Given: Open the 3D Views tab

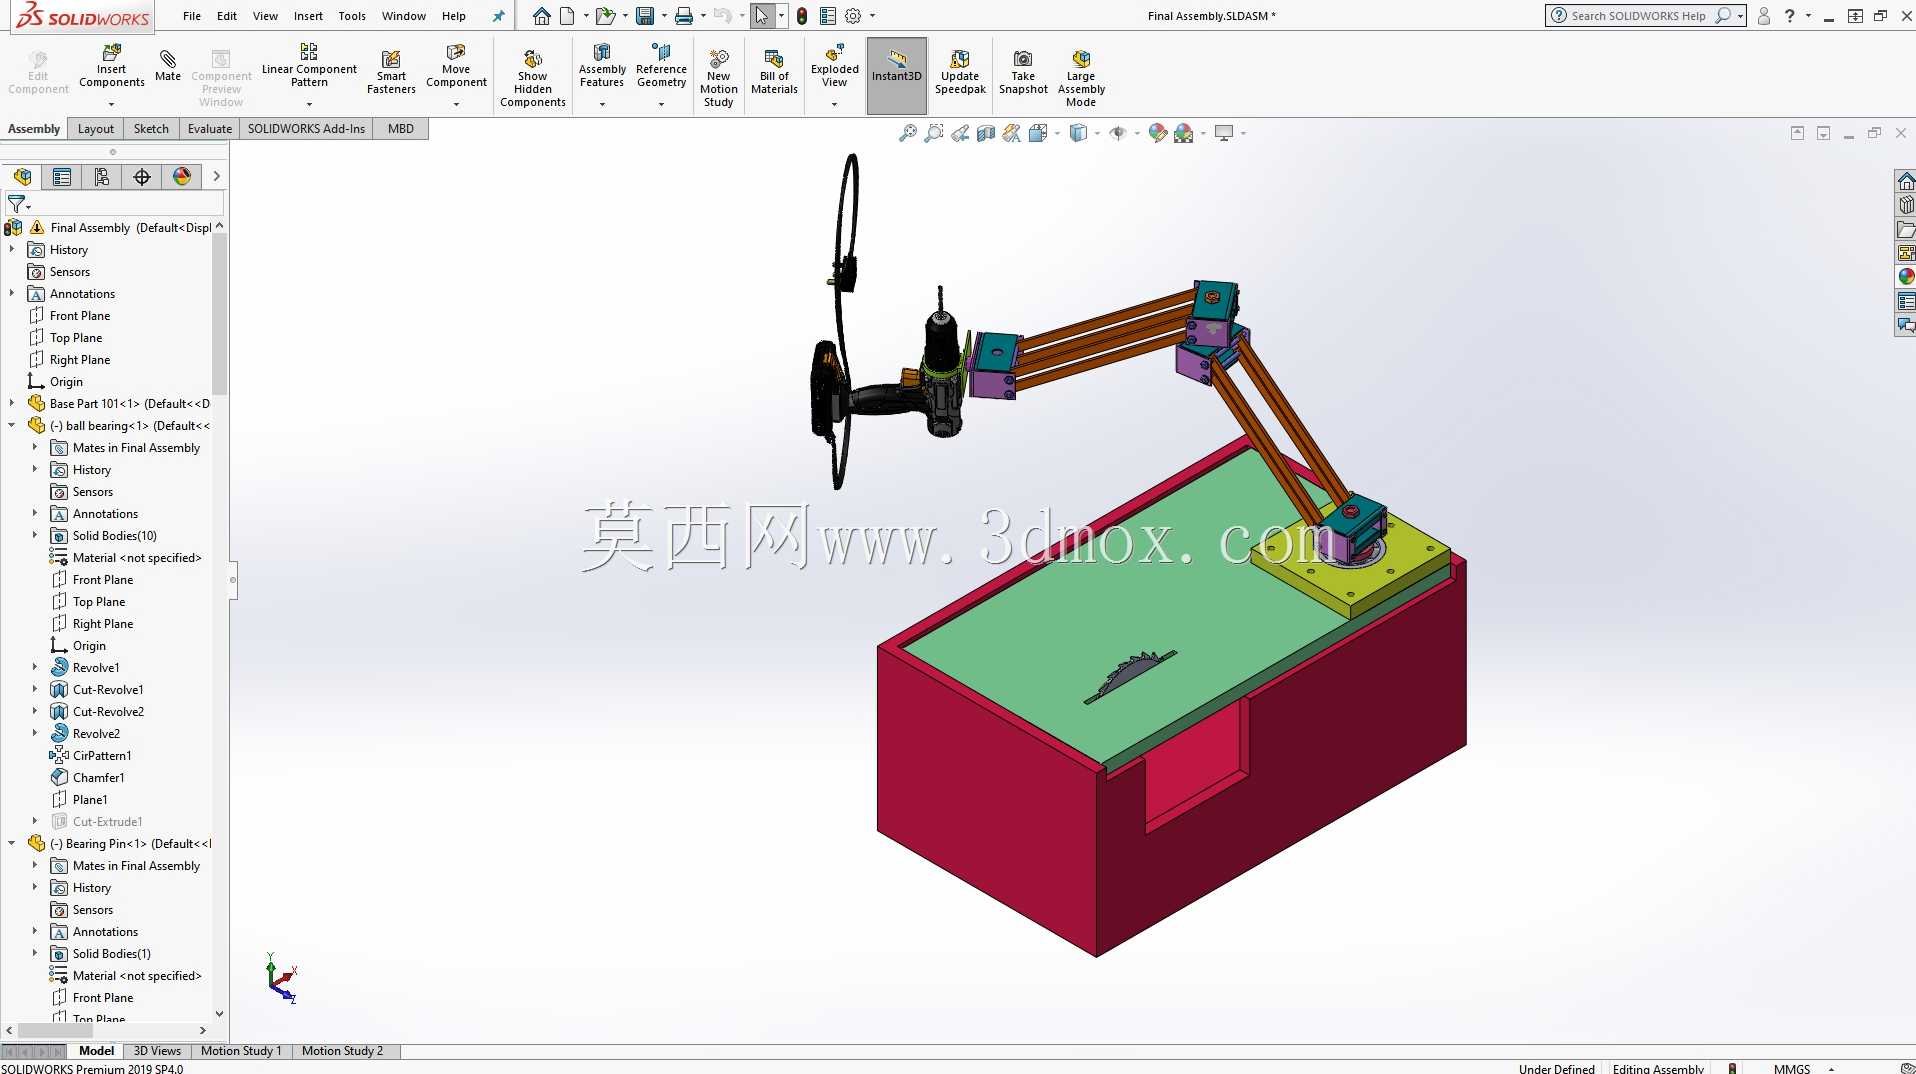Looking at the screenshot, I should pyautogui.click(x=157, y=1051).
